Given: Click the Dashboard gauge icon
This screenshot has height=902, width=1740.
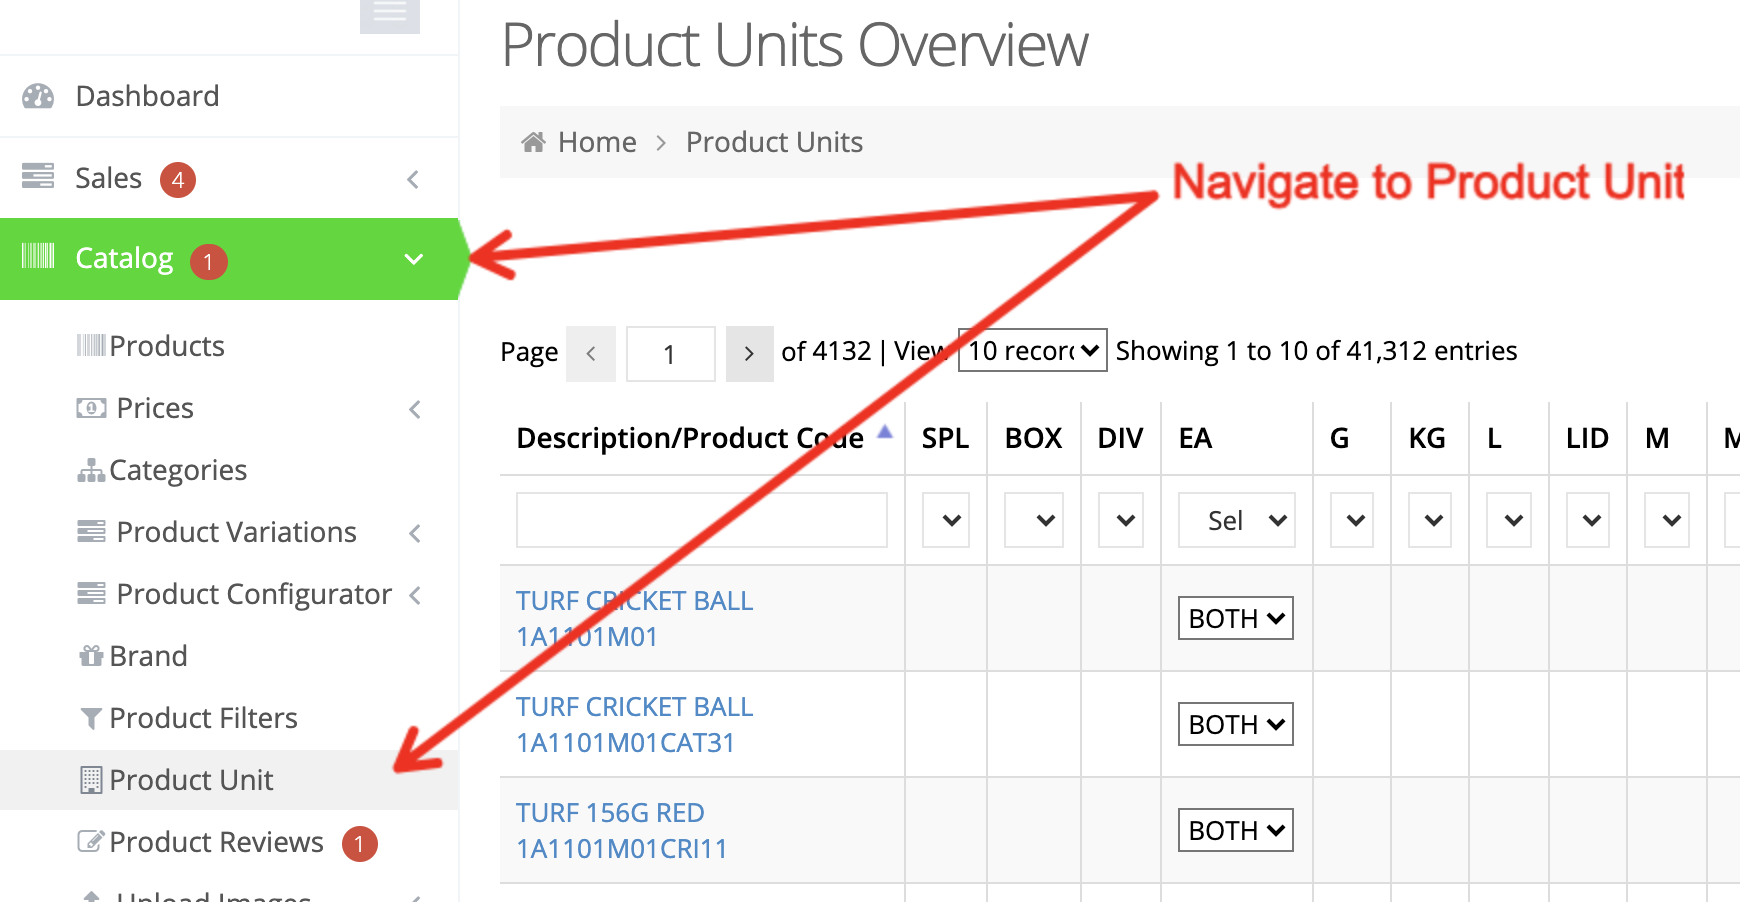Looking at the screenshot, I should pyautogui.click(x=38, y=96).
